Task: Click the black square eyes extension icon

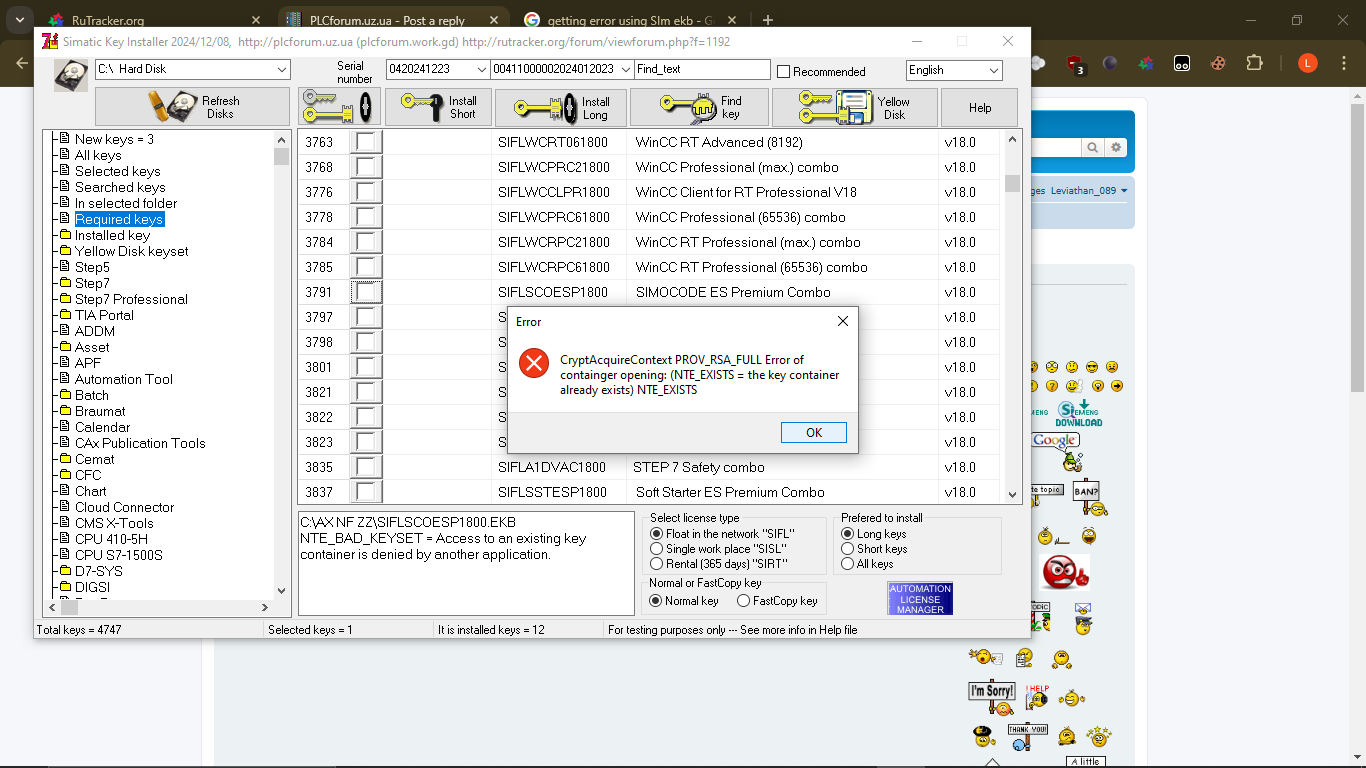Action: click(1182, 63)
